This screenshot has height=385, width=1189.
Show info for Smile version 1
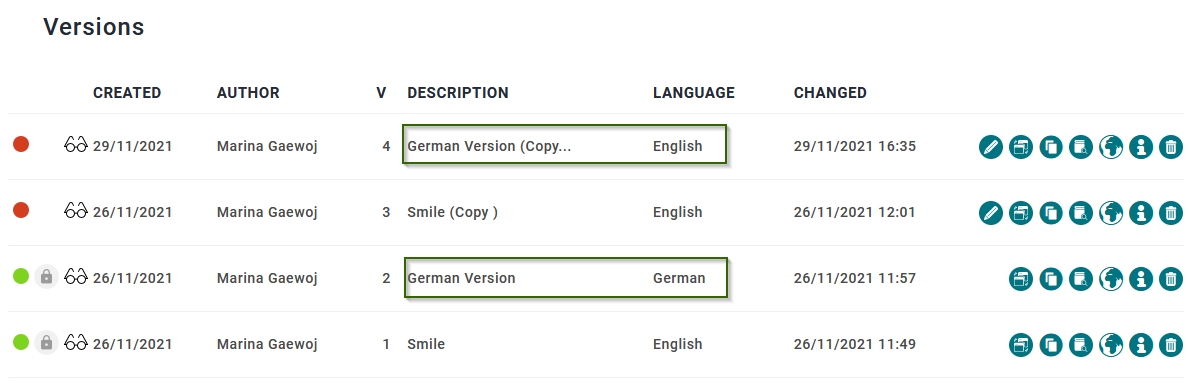tap(1141, 345)
